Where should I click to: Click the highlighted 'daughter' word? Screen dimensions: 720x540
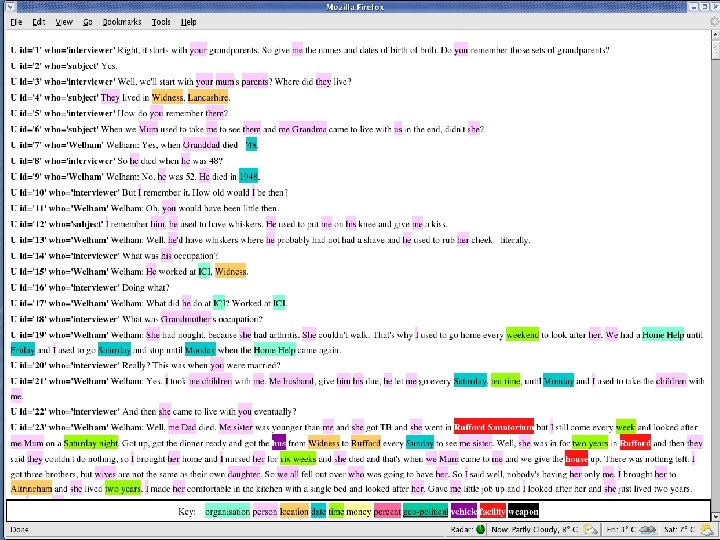click(x=243, y=474)
